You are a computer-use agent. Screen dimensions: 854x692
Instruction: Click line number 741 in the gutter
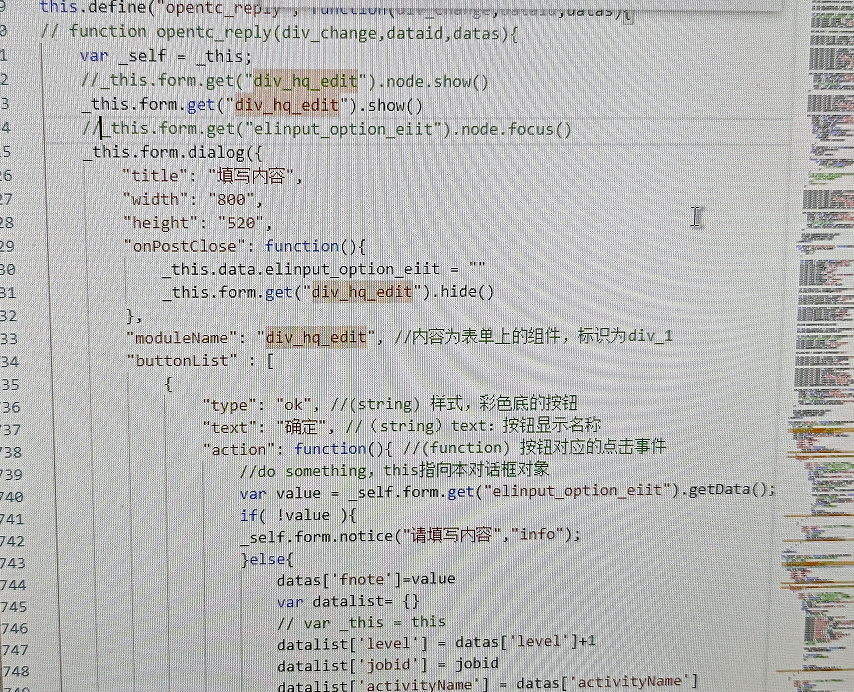click(11, 519)
